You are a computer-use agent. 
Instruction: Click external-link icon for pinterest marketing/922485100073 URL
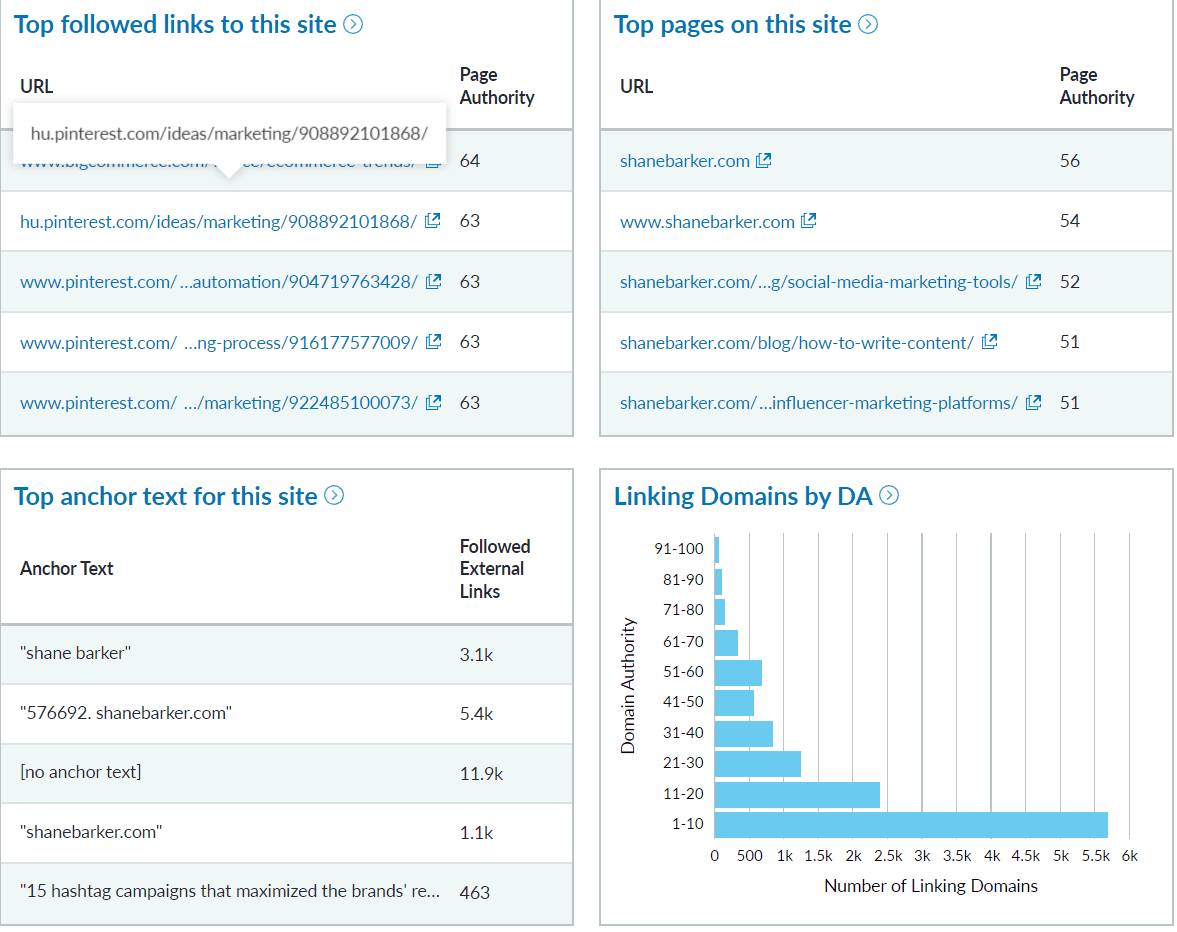(x=433, y=402)
